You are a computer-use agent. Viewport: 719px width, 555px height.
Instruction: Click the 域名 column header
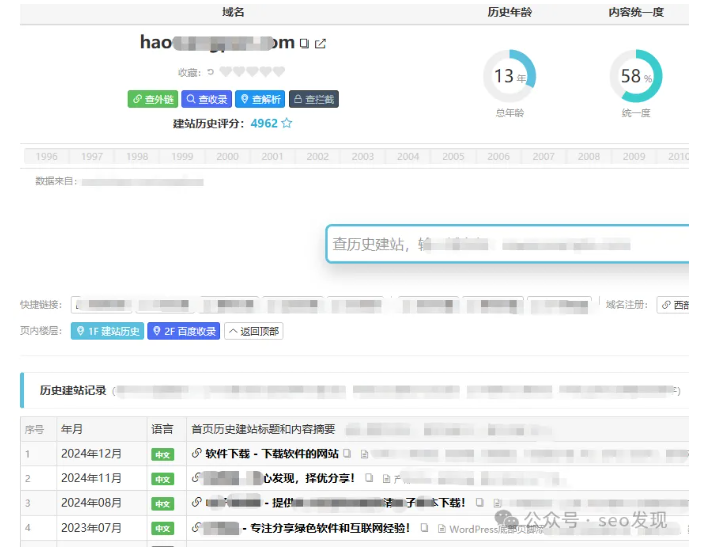coord(233,12)
